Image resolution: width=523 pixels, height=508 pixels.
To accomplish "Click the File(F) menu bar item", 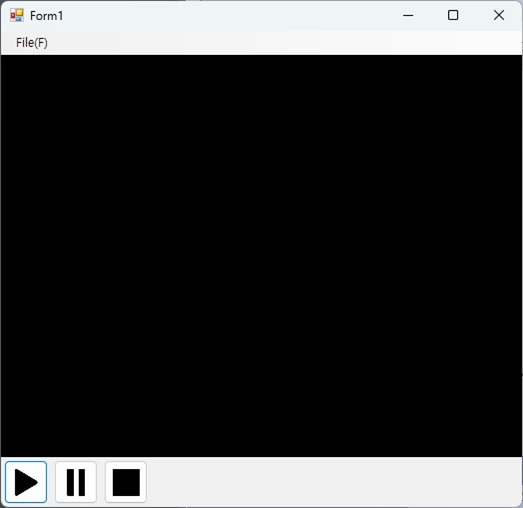I will (x=32, y=43).
